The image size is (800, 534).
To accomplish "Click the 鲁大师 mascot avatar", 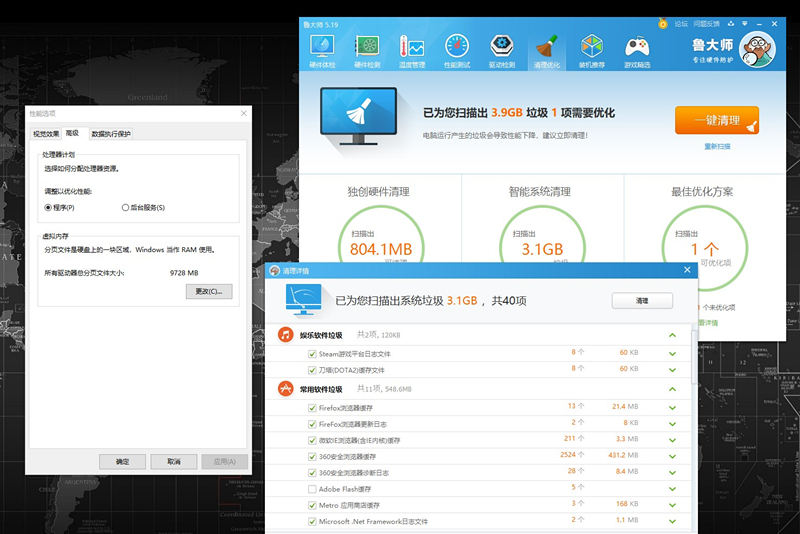I will click(x=758, y=49).
